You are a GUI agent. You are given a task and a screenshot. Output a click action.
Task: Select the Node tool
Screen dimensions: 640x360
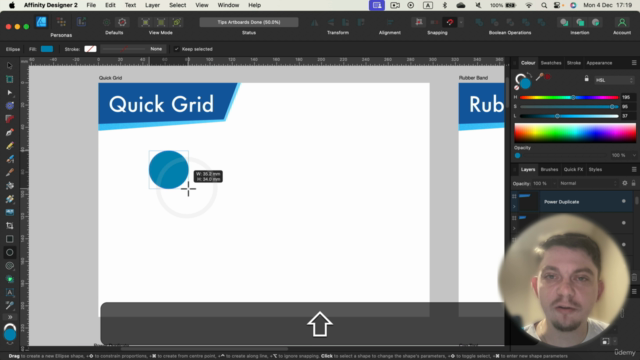point(9,93)
